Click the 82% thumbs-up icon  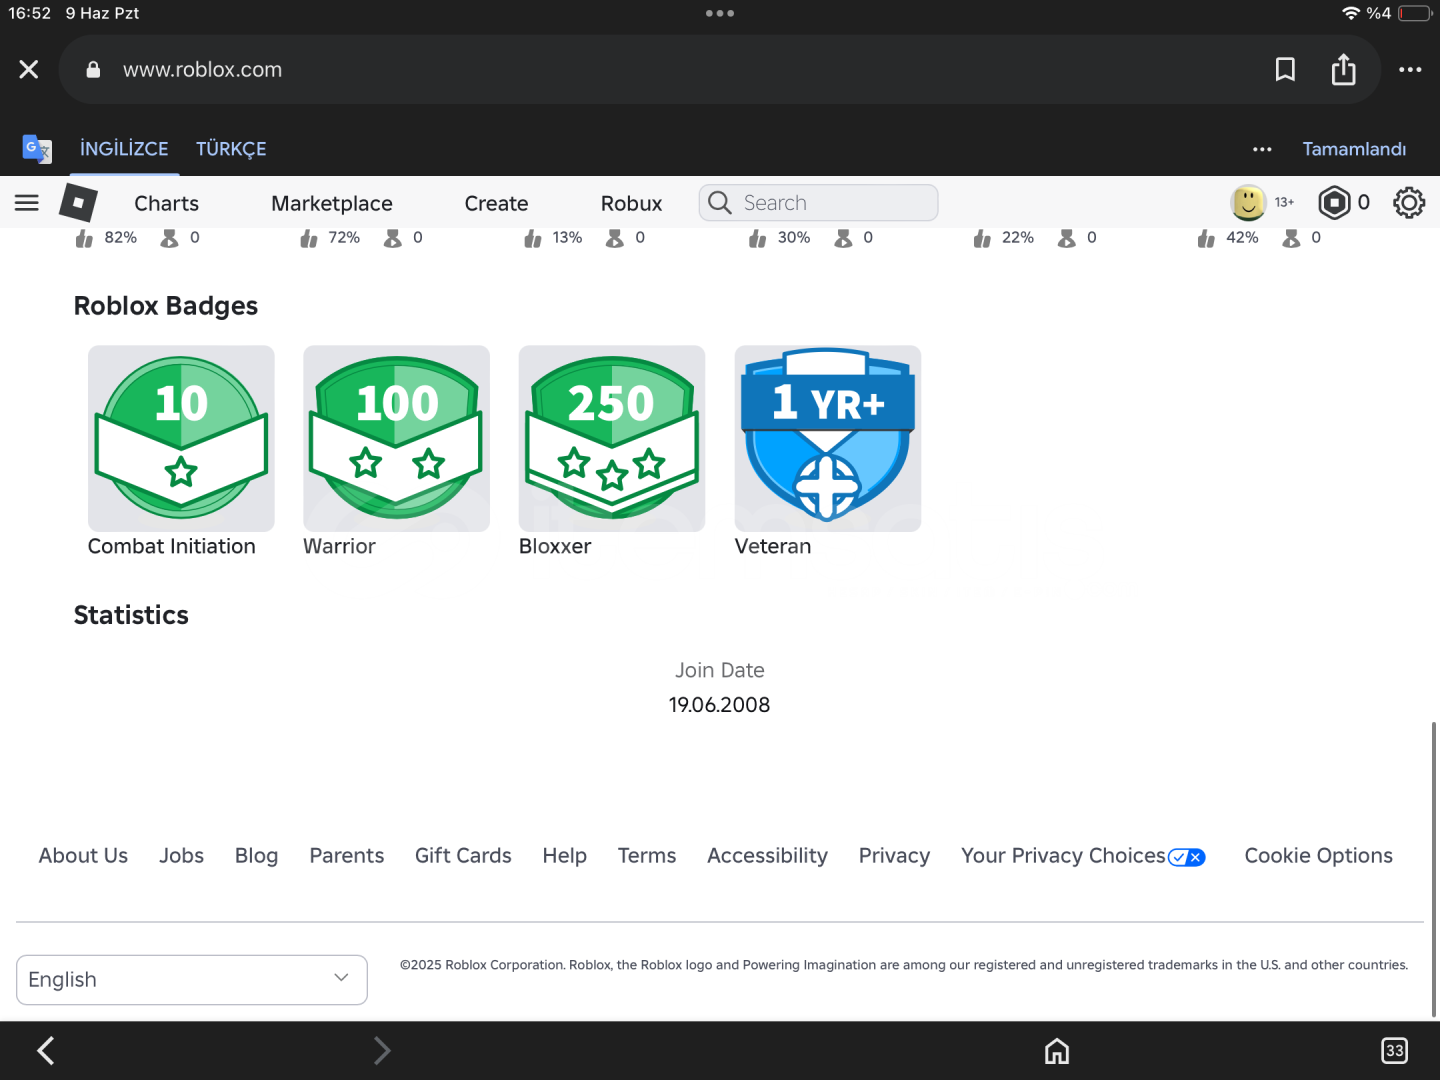pos(84,238)
